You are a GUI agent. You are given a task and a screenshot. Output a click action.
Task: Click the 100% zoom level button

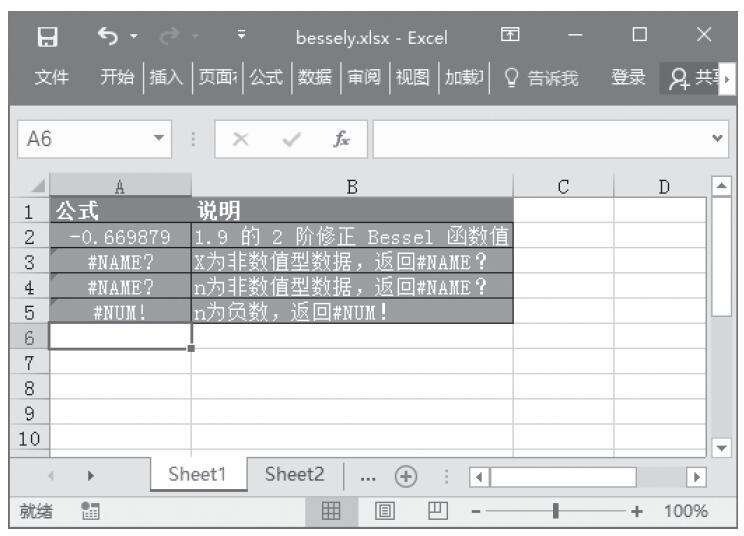pyautogui.click(x=686, y=511)
